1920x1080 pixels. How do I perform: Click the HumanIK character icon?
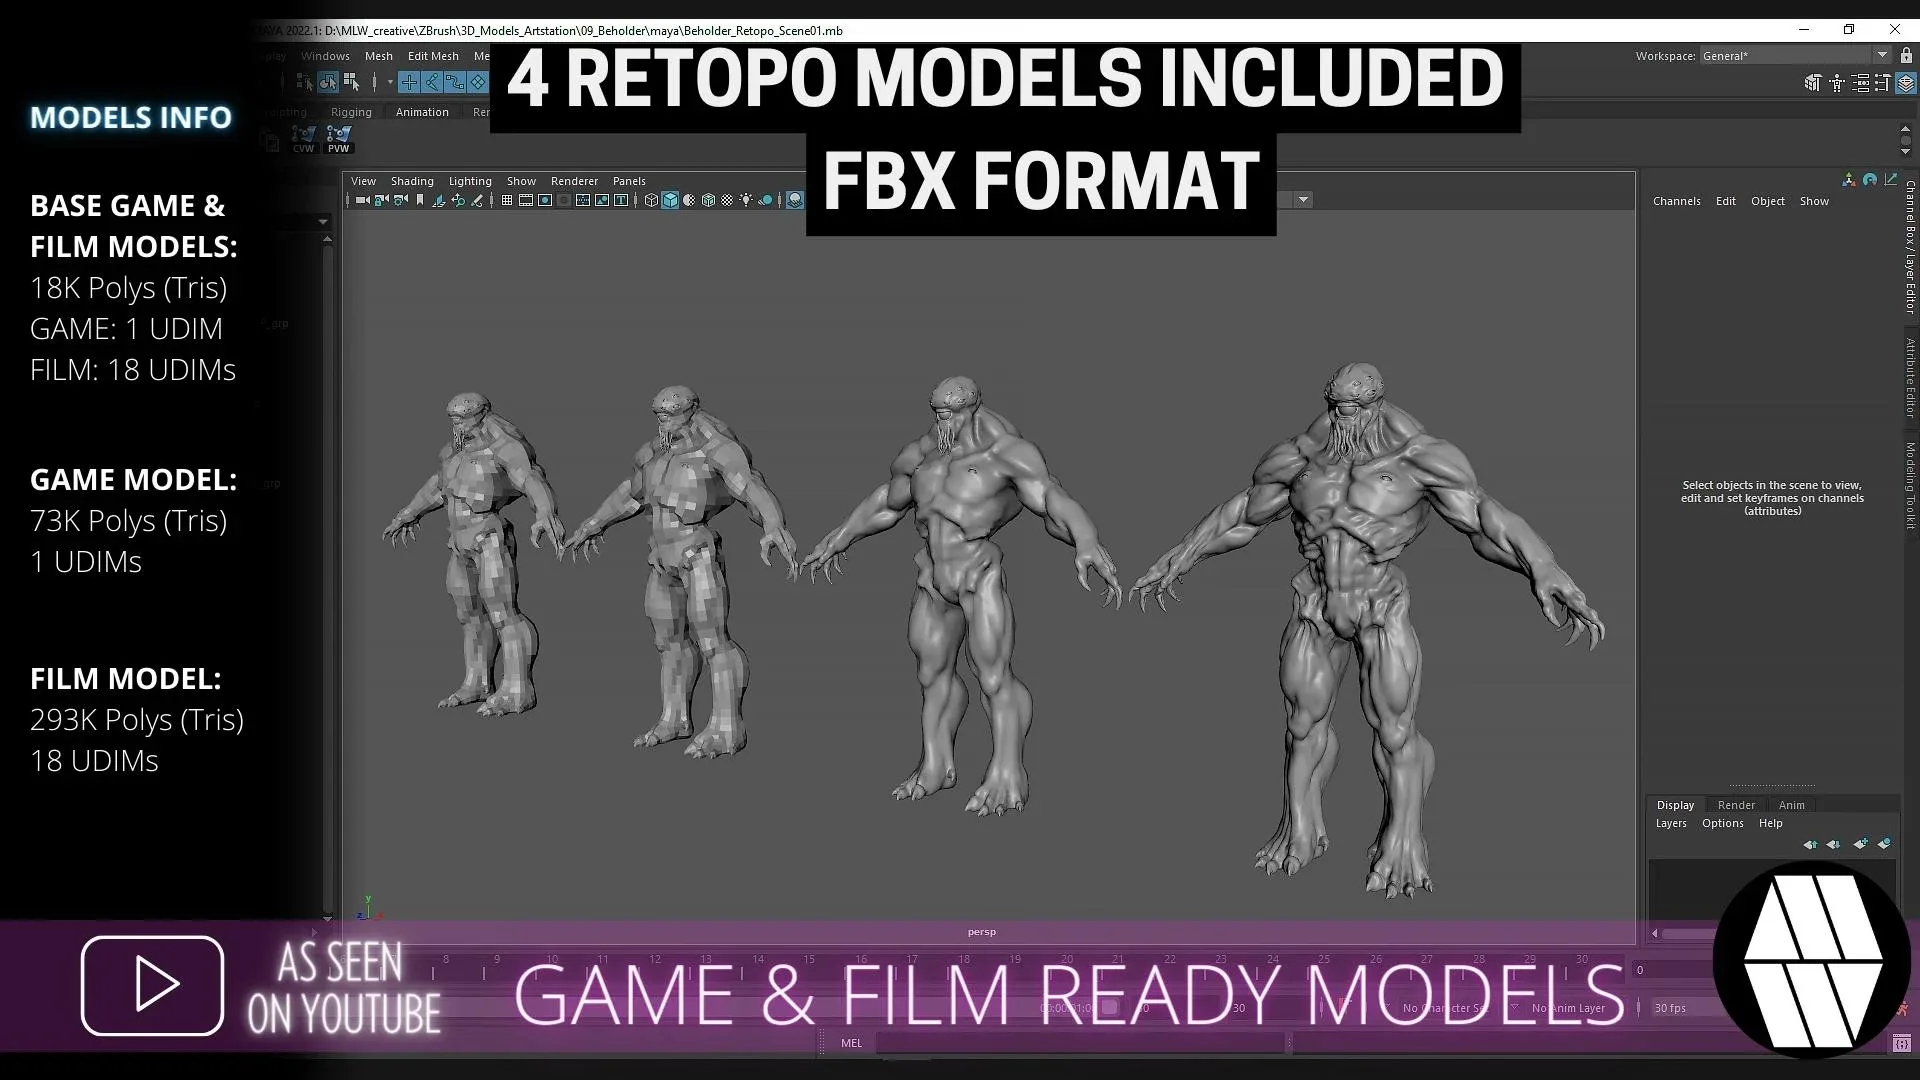1837,84
